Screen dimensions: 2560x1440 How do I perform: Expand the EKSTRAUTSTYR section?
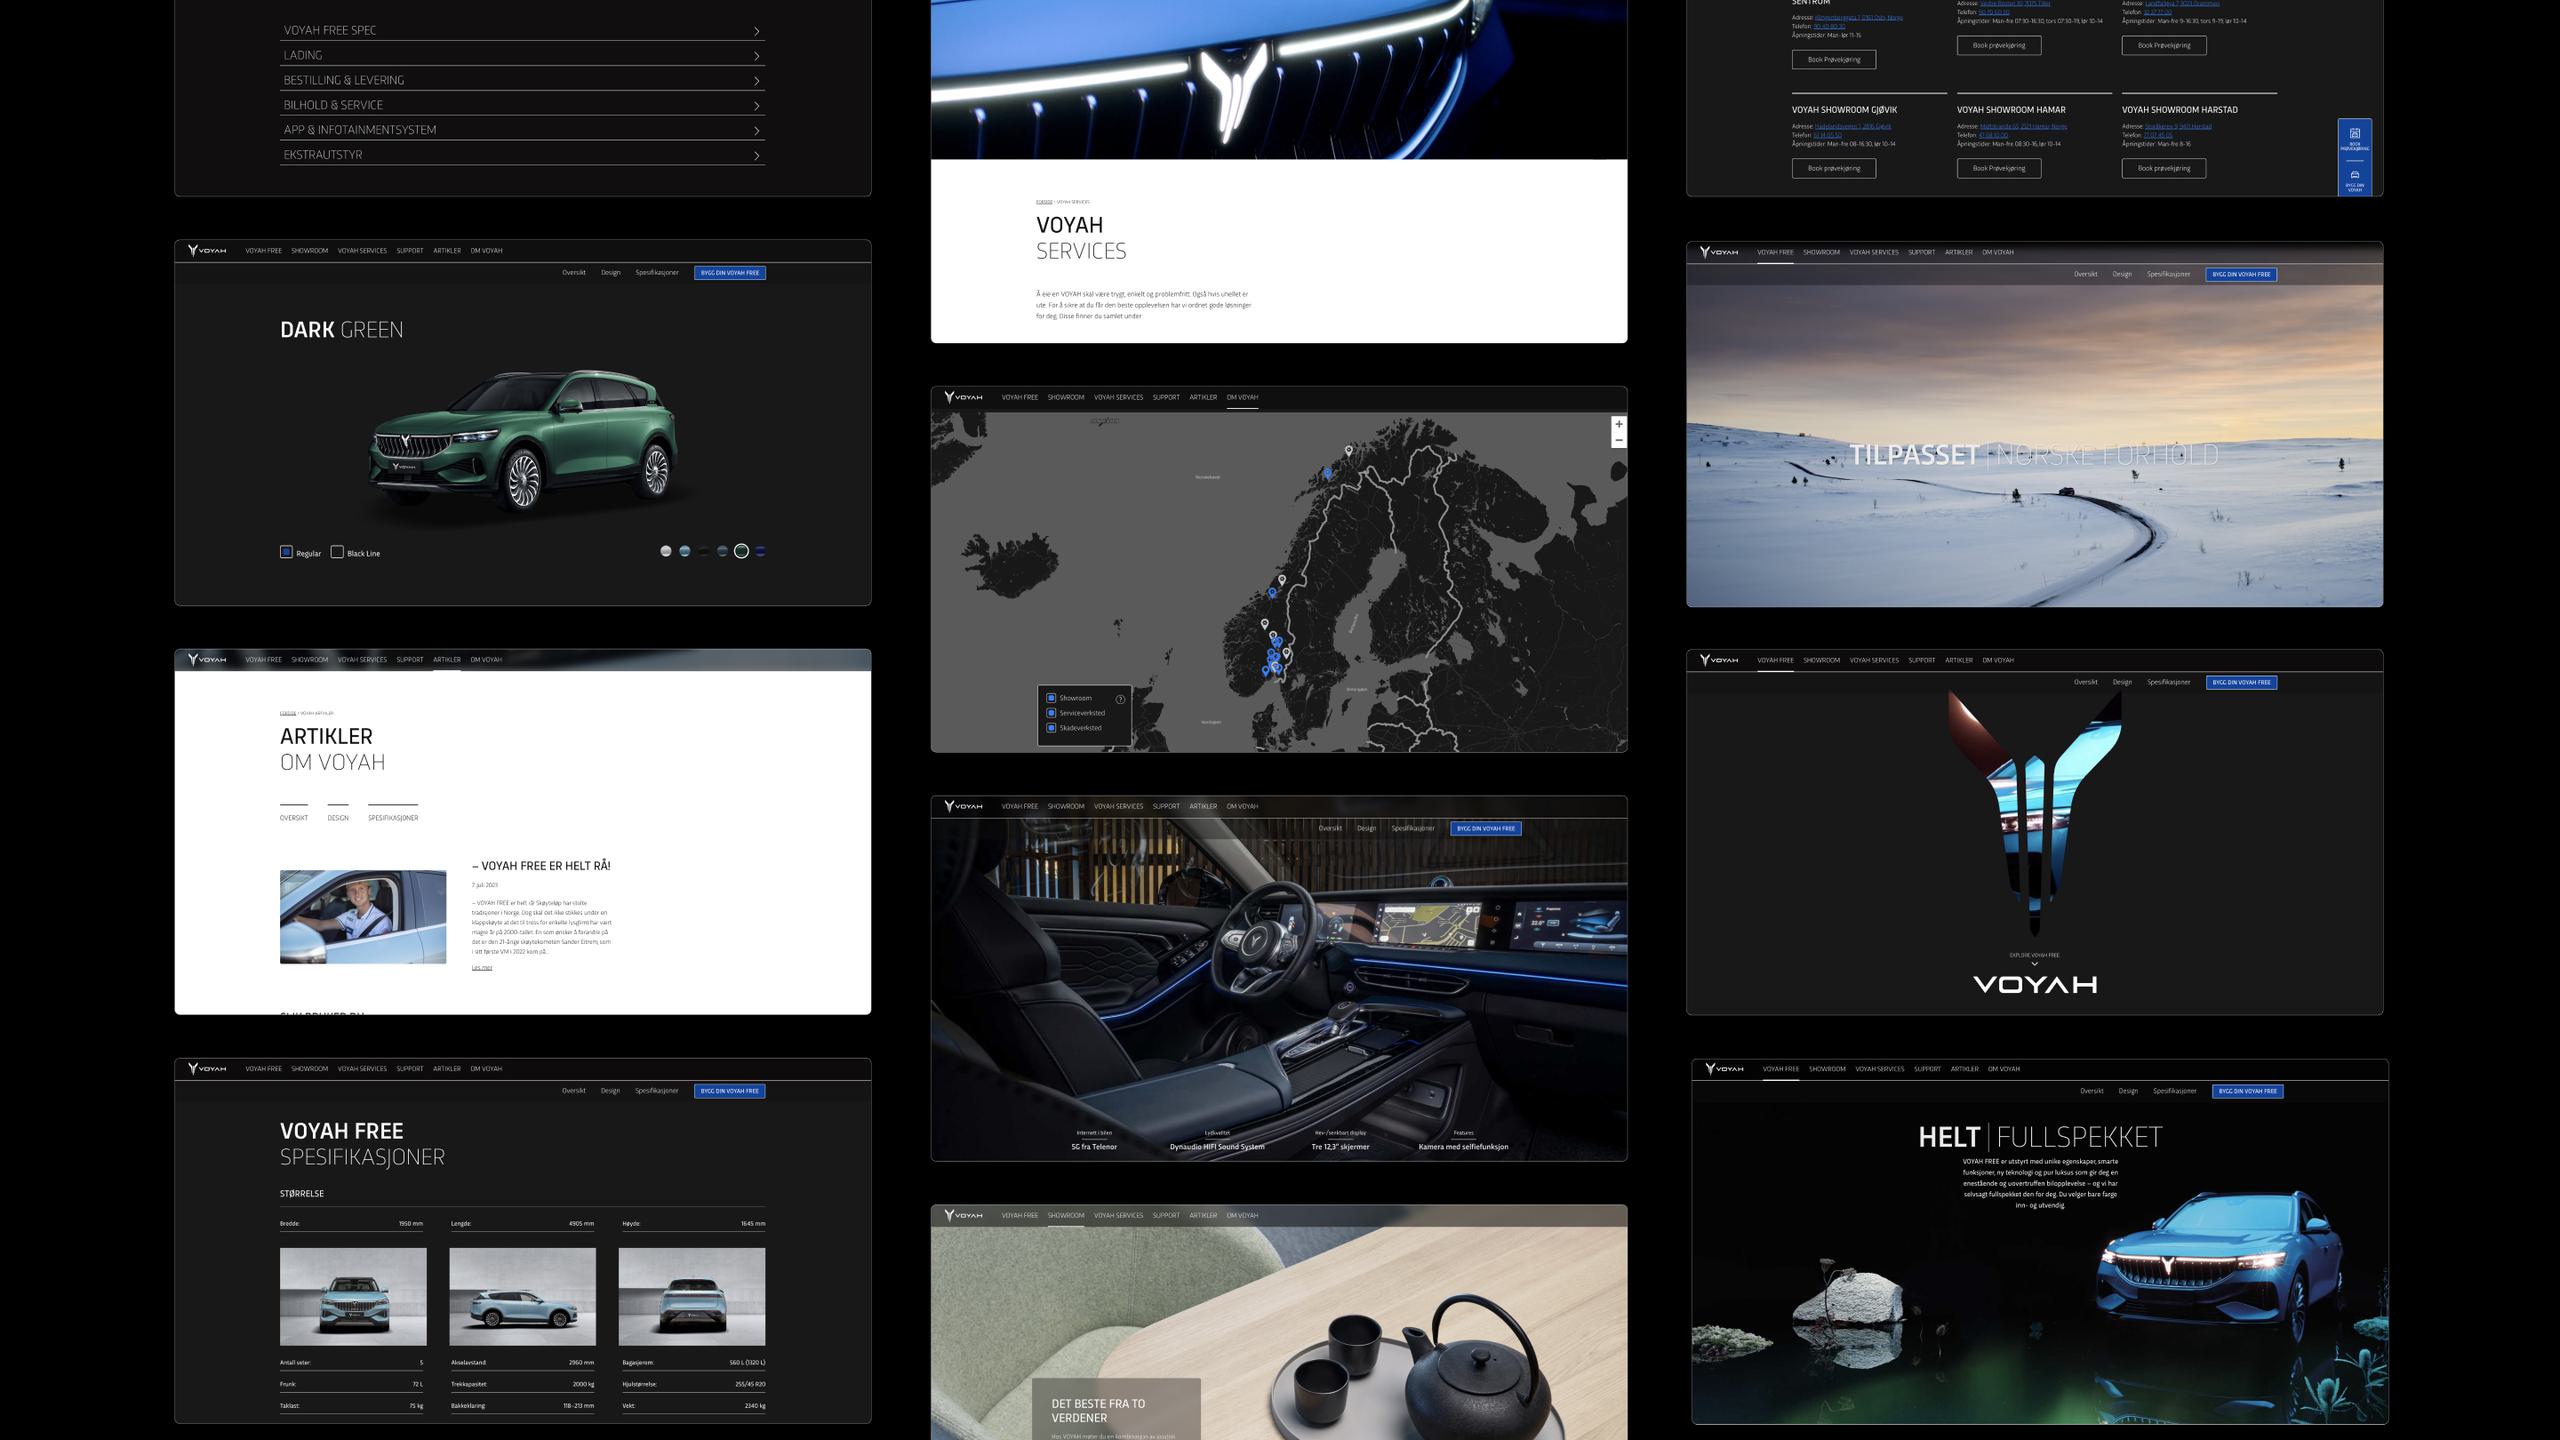click(756, 155)
